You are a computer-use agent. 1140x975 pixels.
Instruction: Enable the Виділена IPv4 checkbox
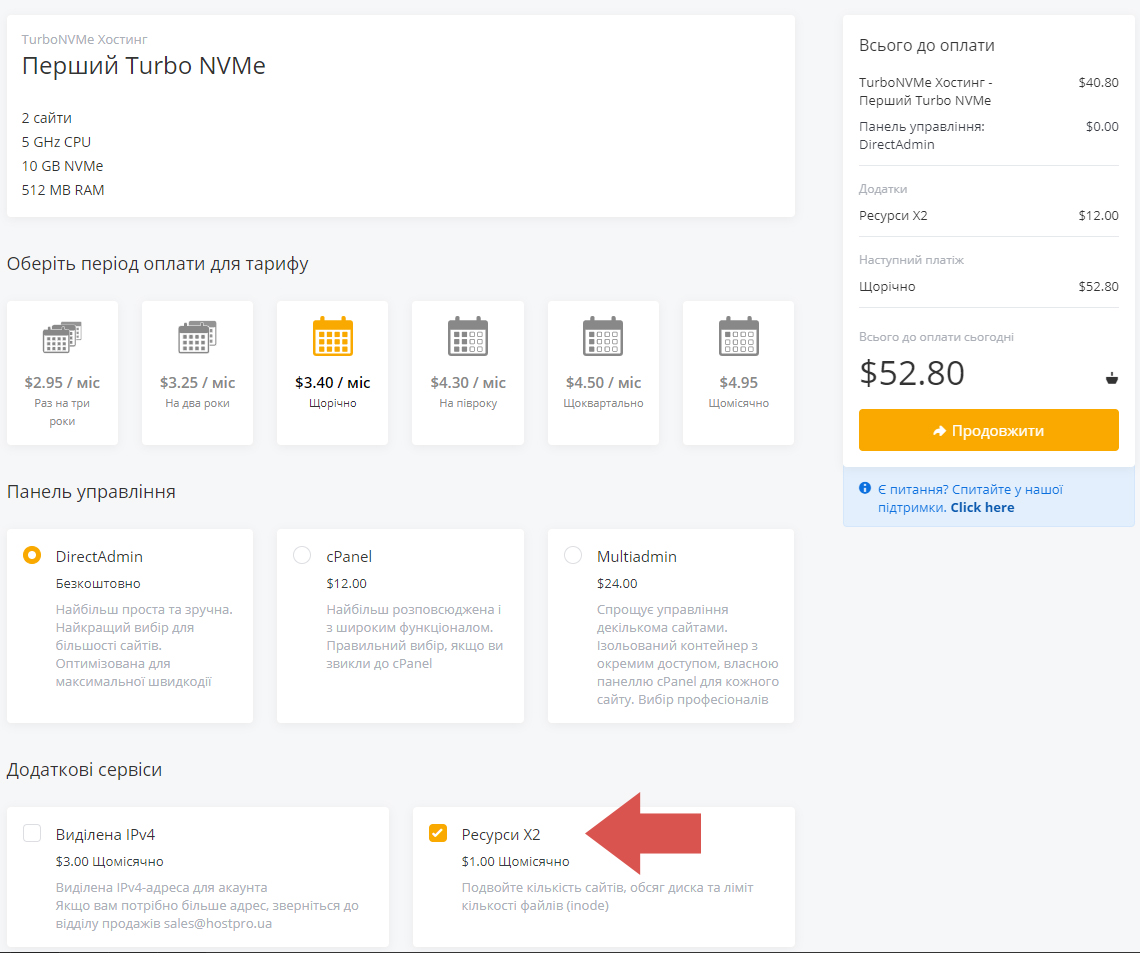pyautogui.click(x=32, y=833)
